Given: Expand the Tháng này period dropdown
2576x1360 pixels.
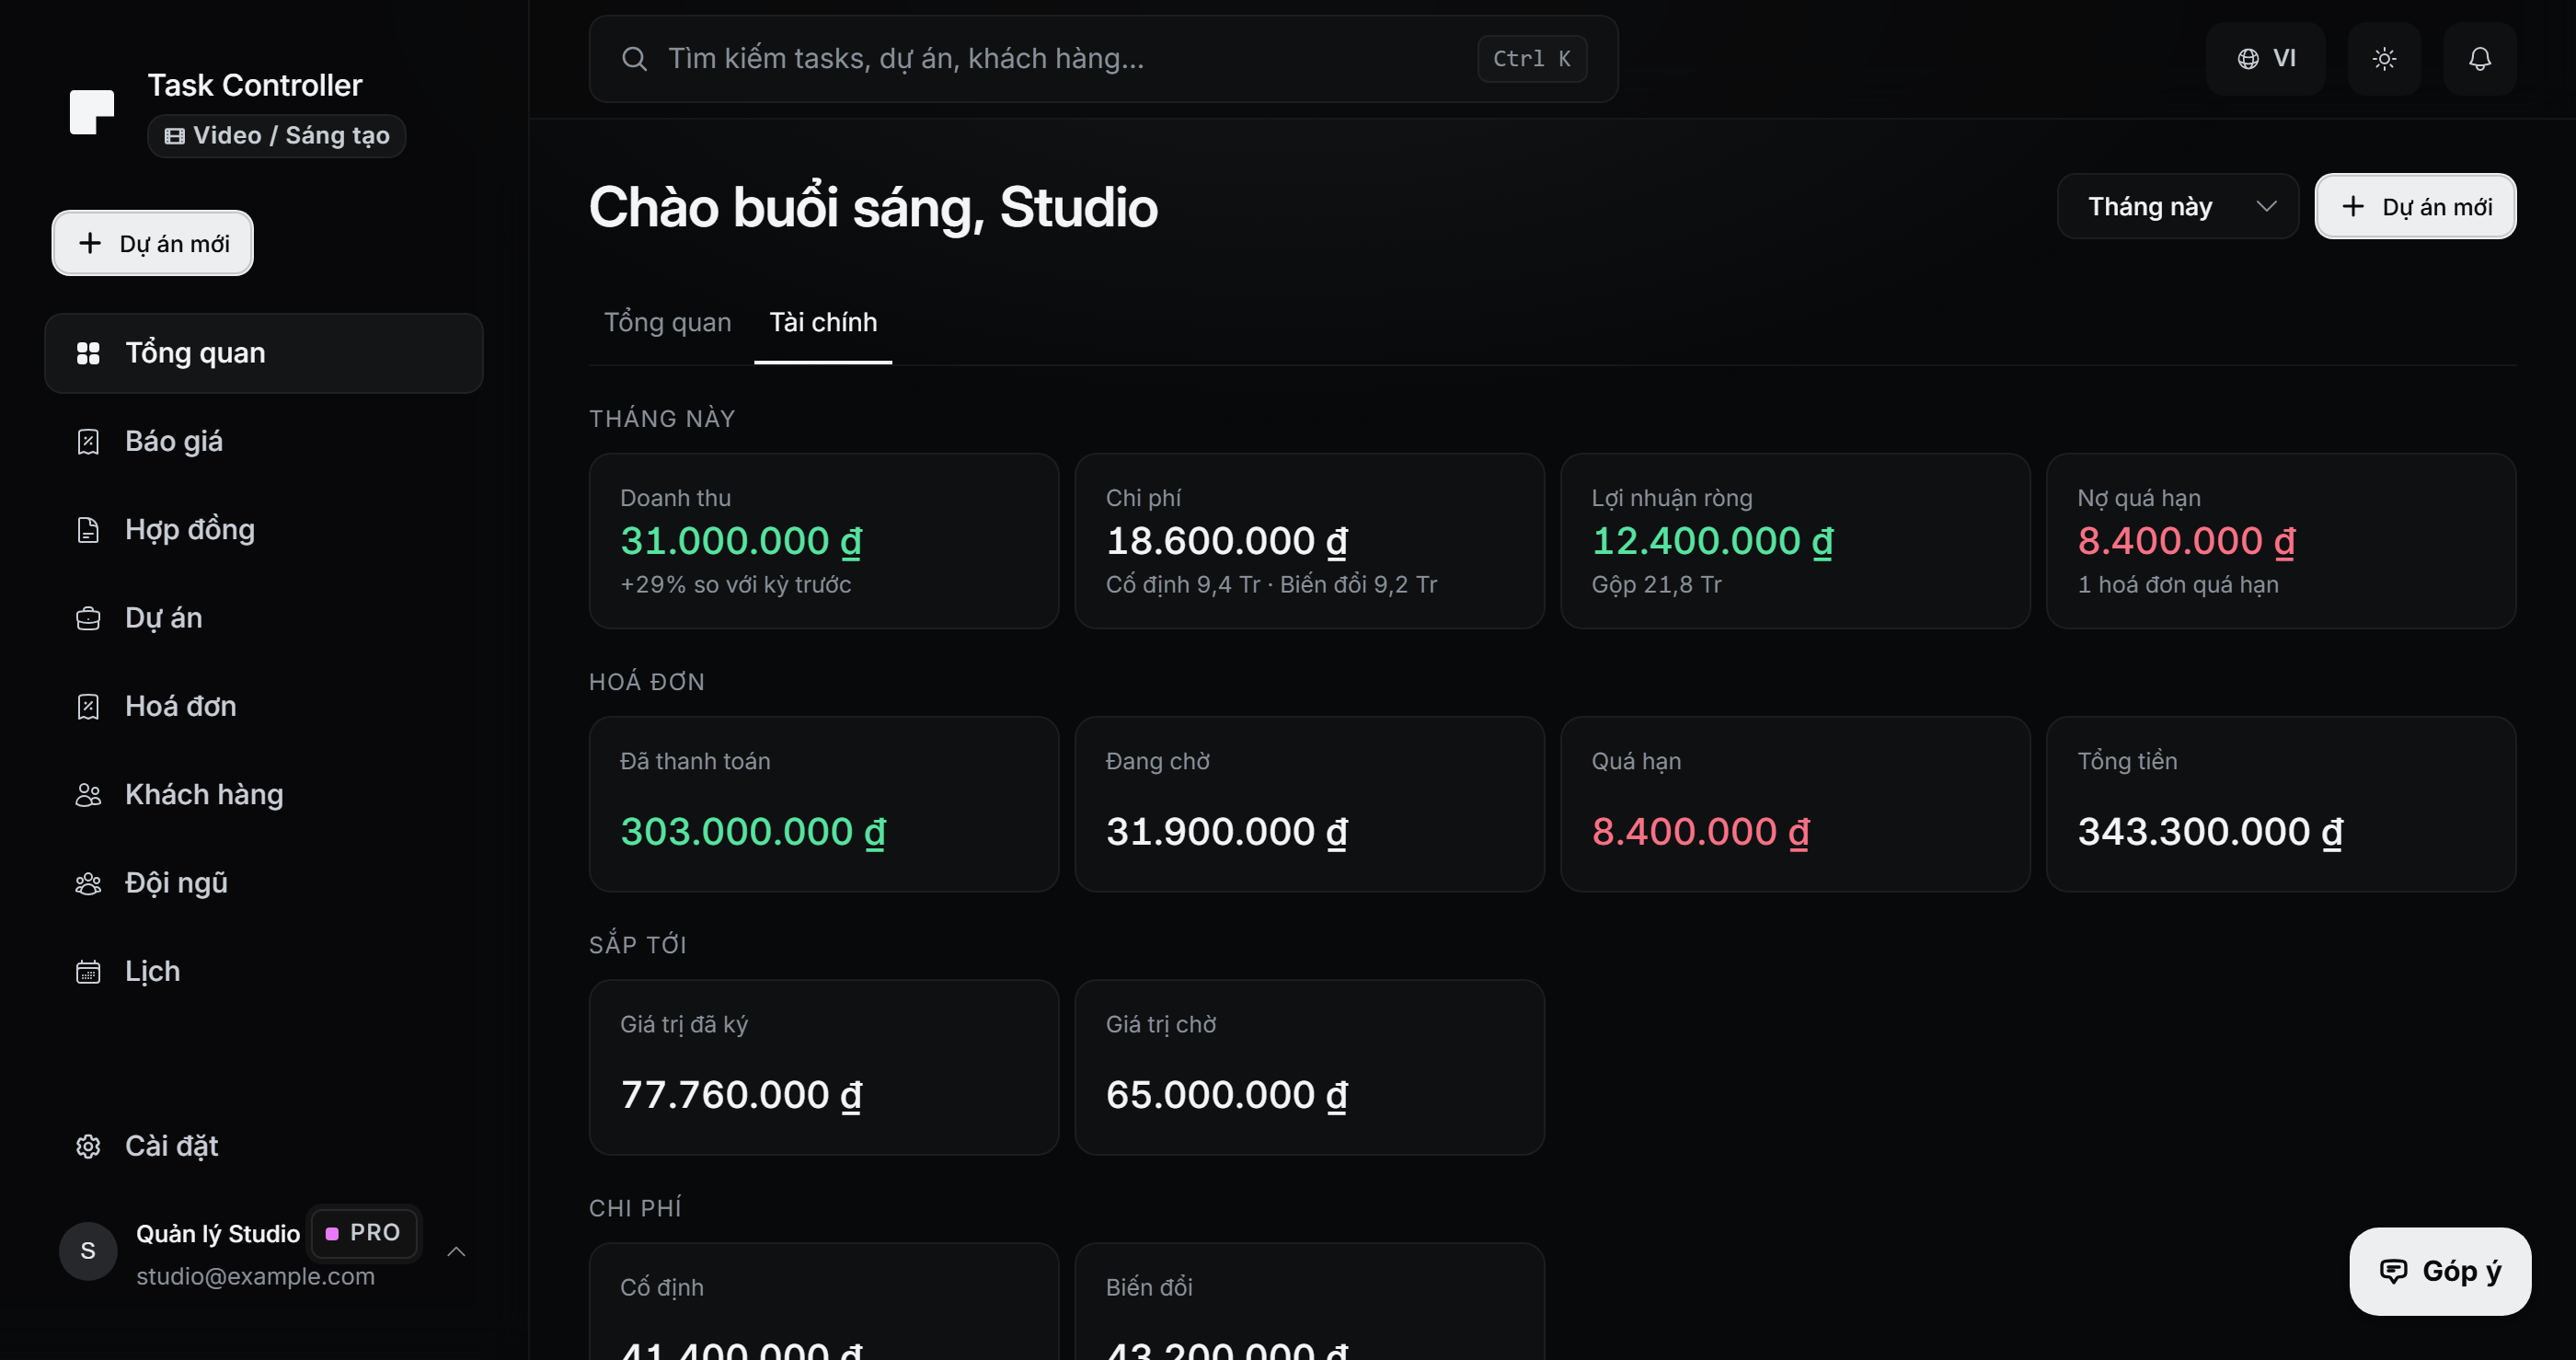Looking at the screenshot, I should click(x=2177, y=207).
